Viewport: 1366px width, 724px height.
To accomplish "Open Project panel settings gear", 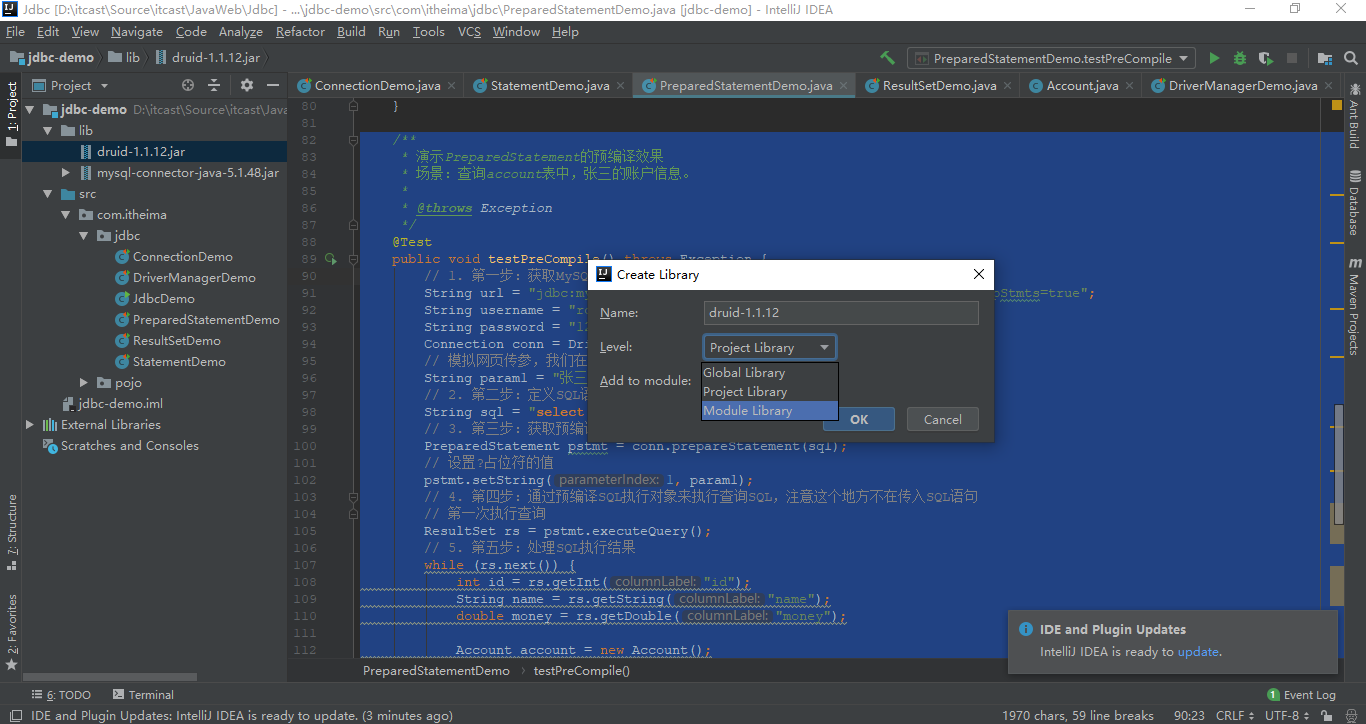I will (247, 86).
